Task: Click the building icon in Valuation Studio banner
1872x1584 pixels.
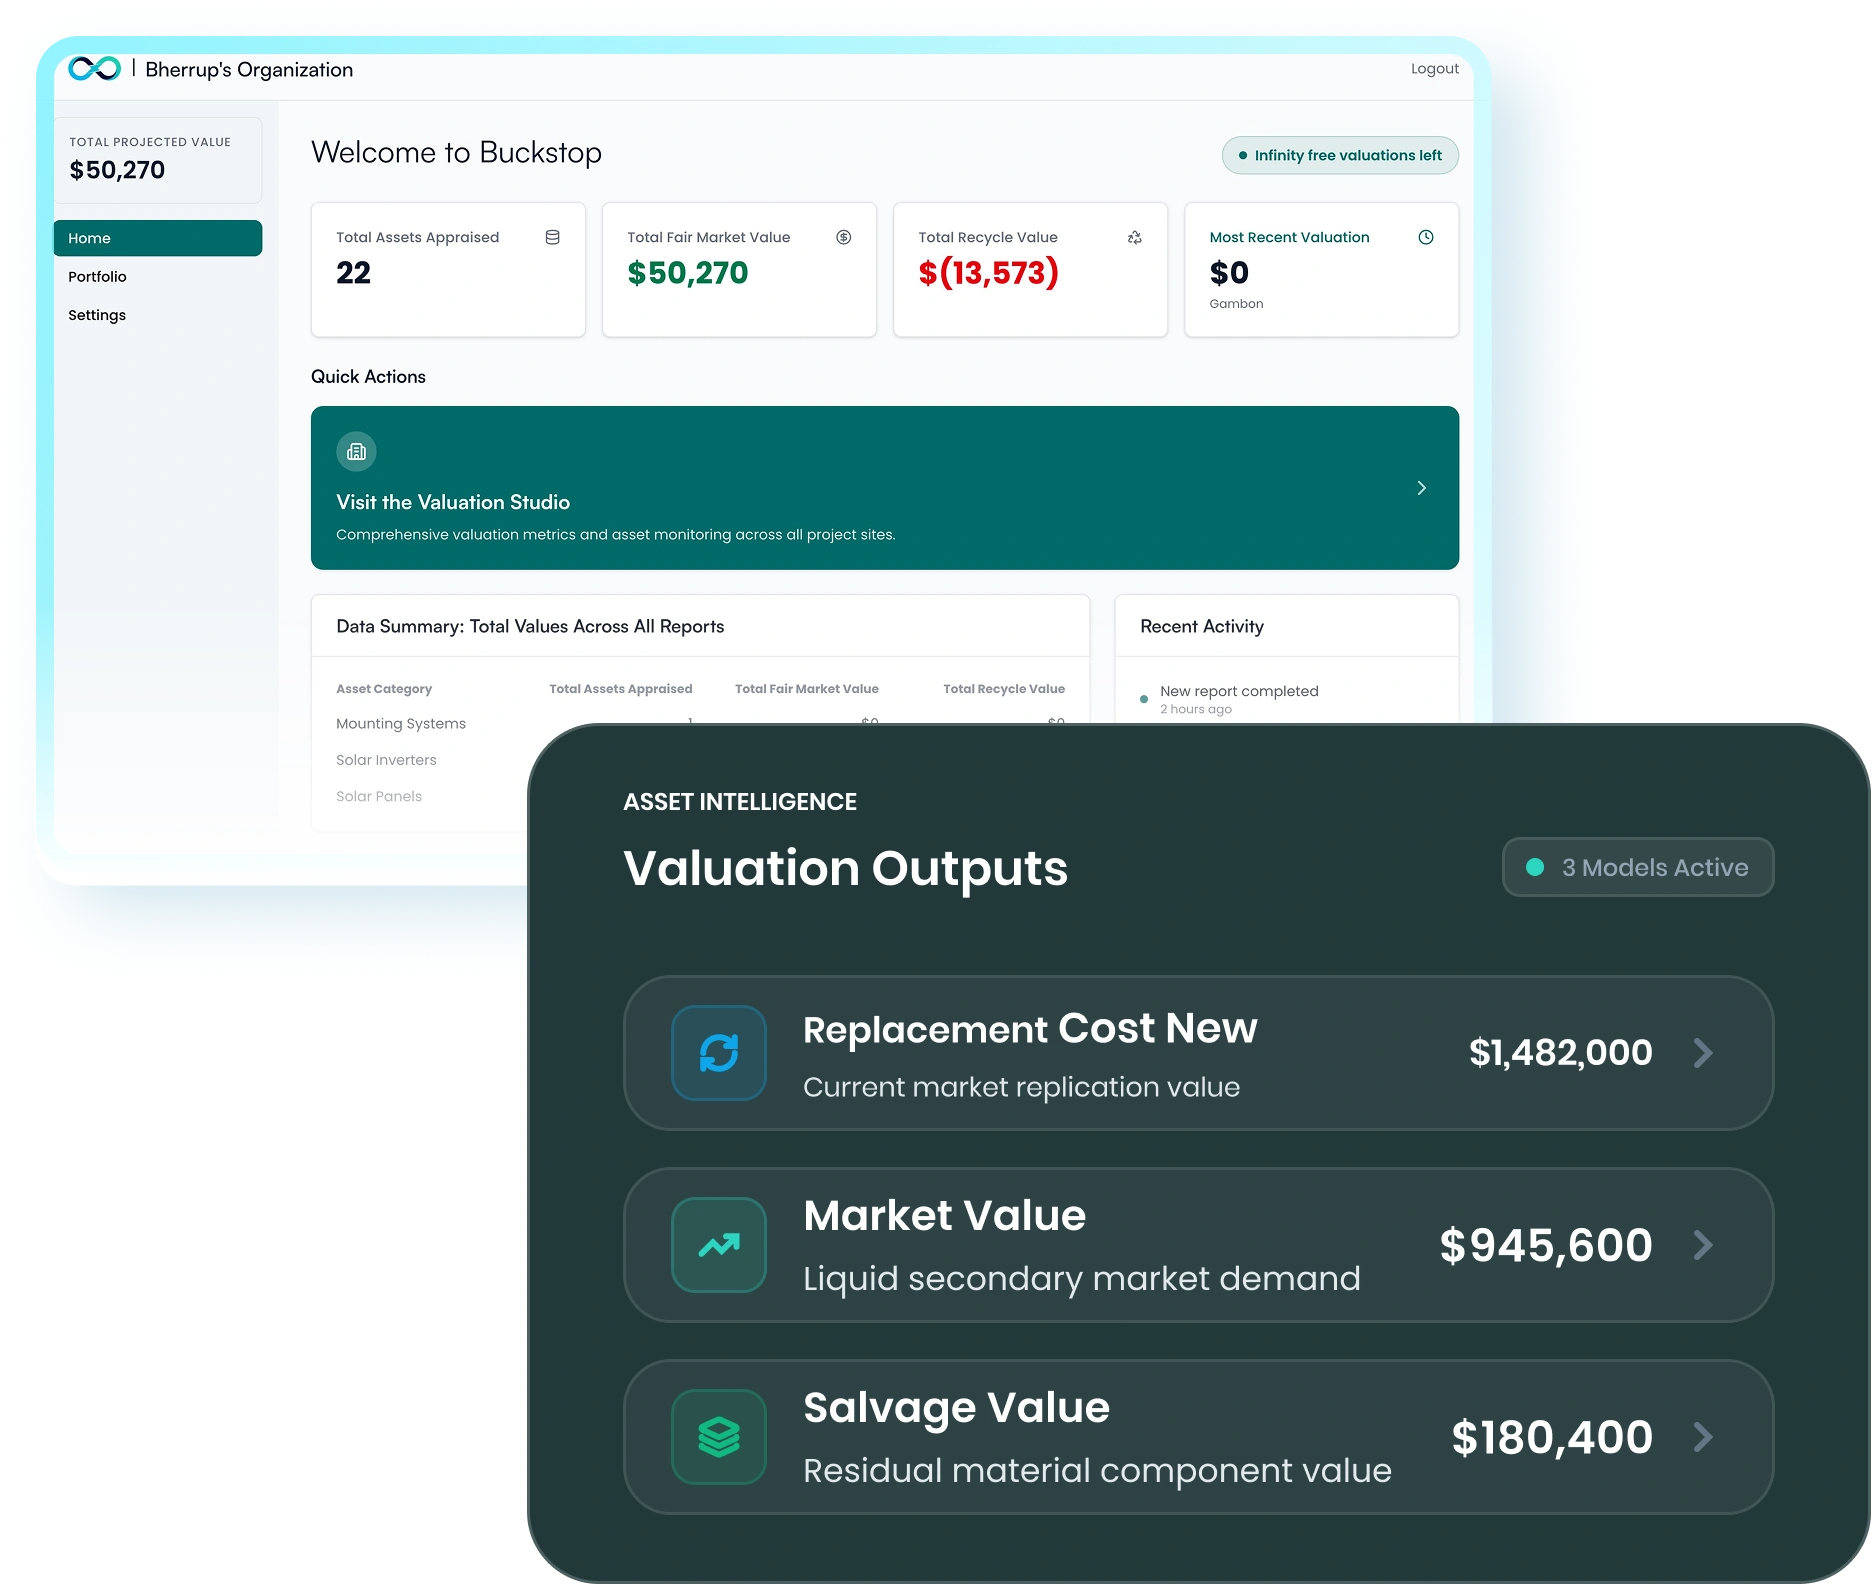Action: pyautogui.click(x=356, y=452)
